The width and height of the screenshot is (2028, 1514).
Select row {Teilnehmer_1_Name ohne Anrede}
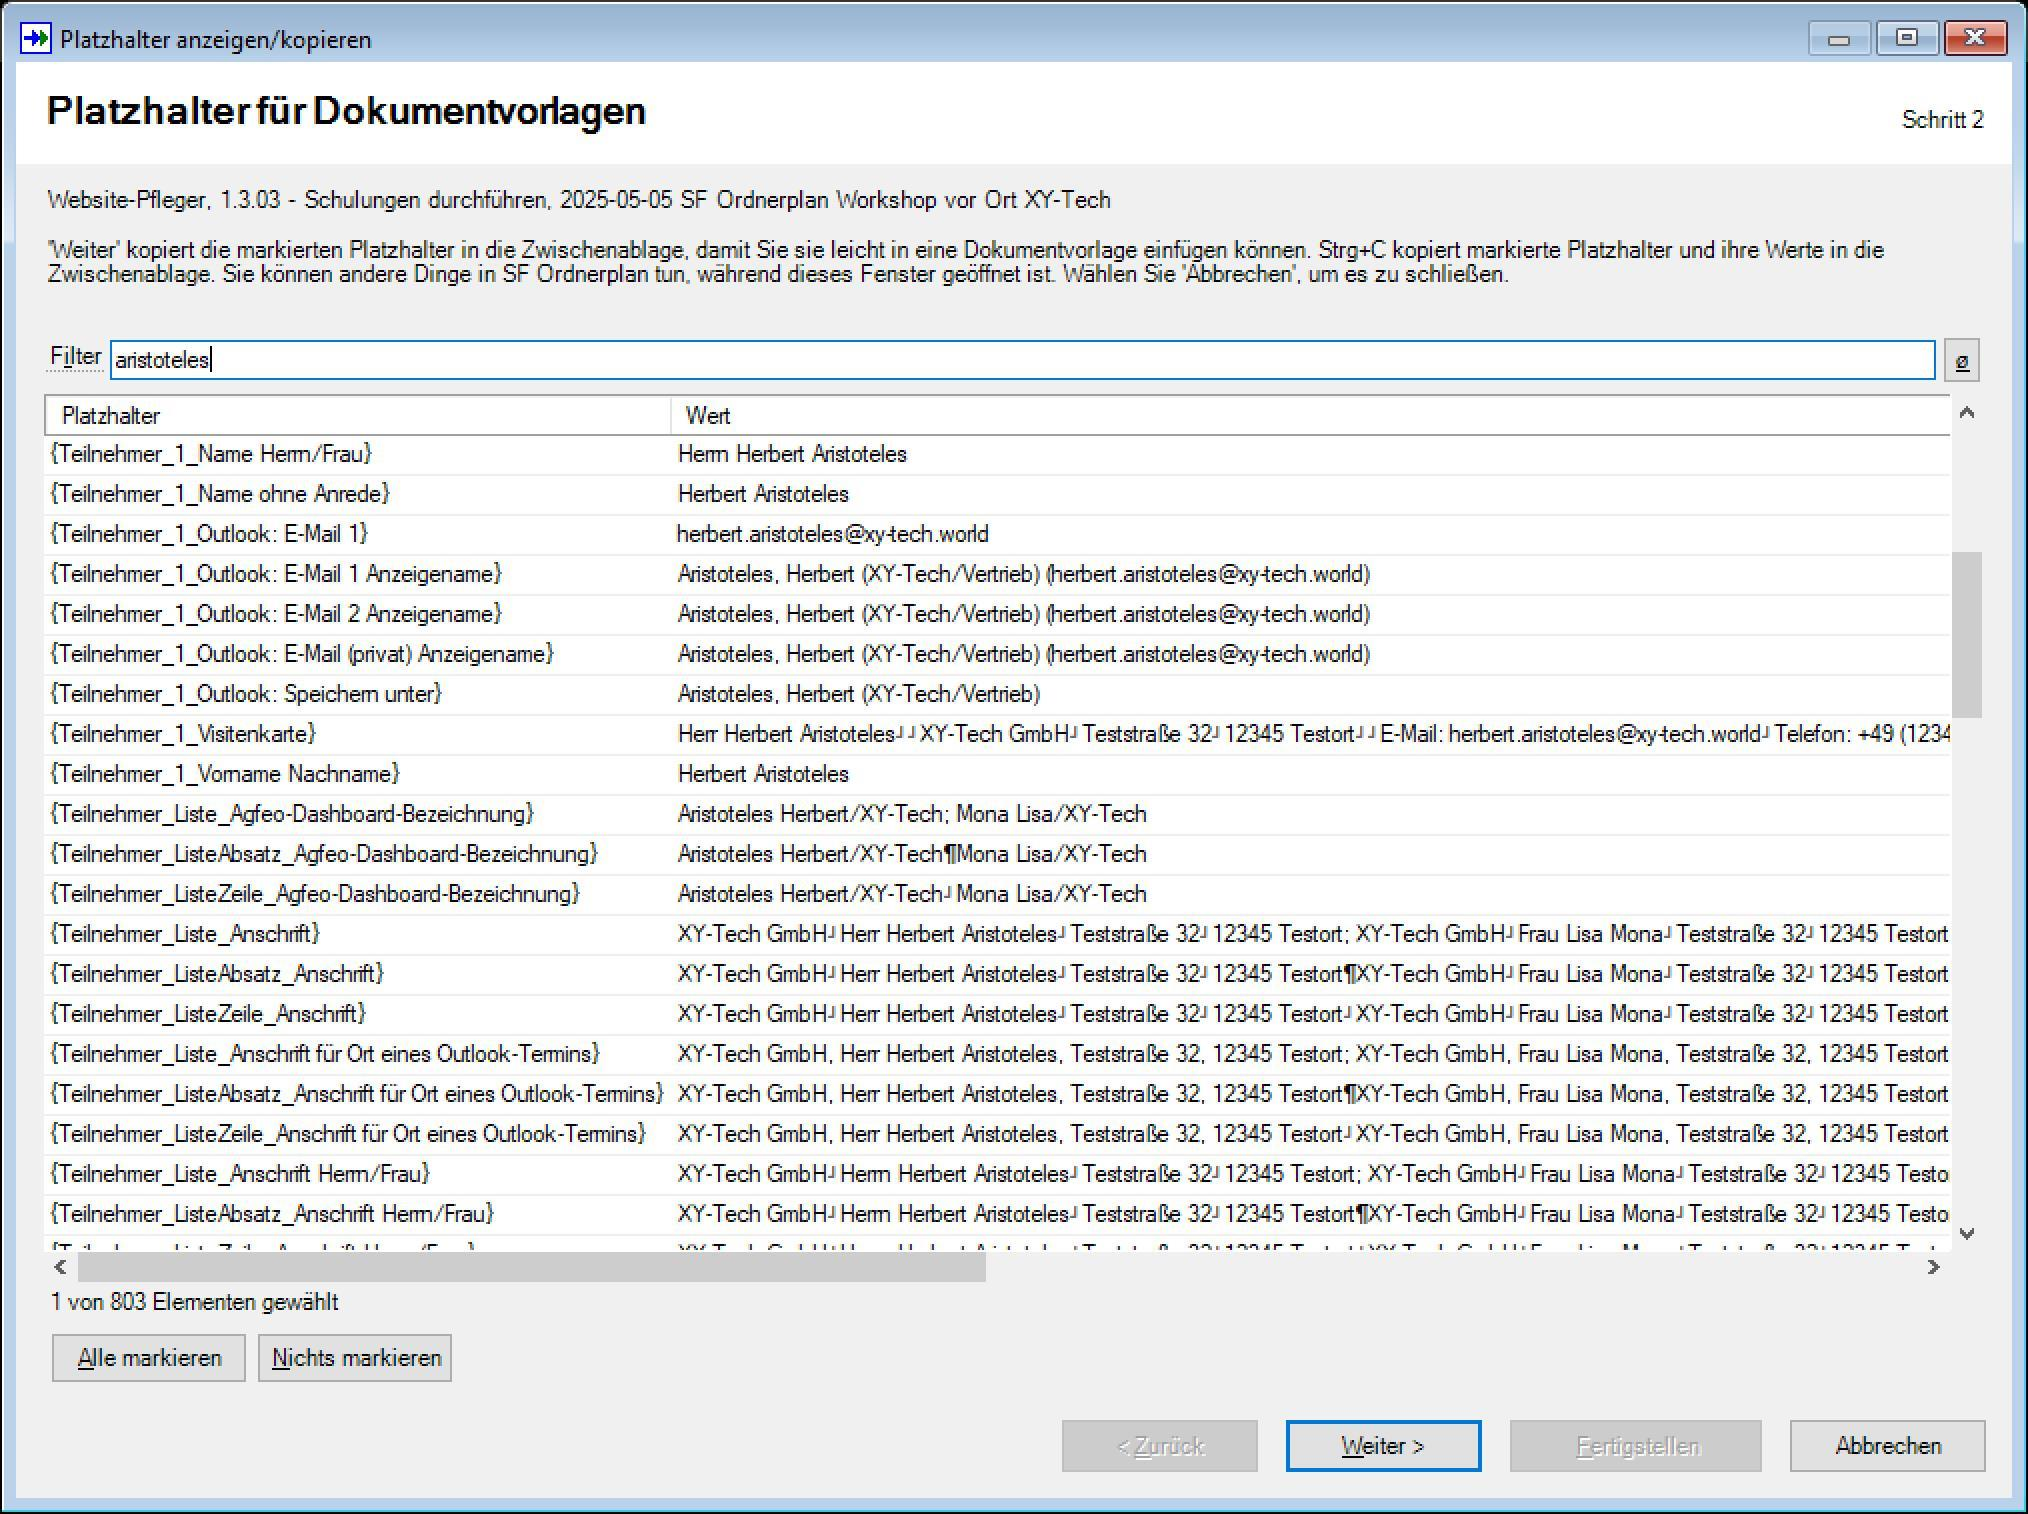point(998,494)
